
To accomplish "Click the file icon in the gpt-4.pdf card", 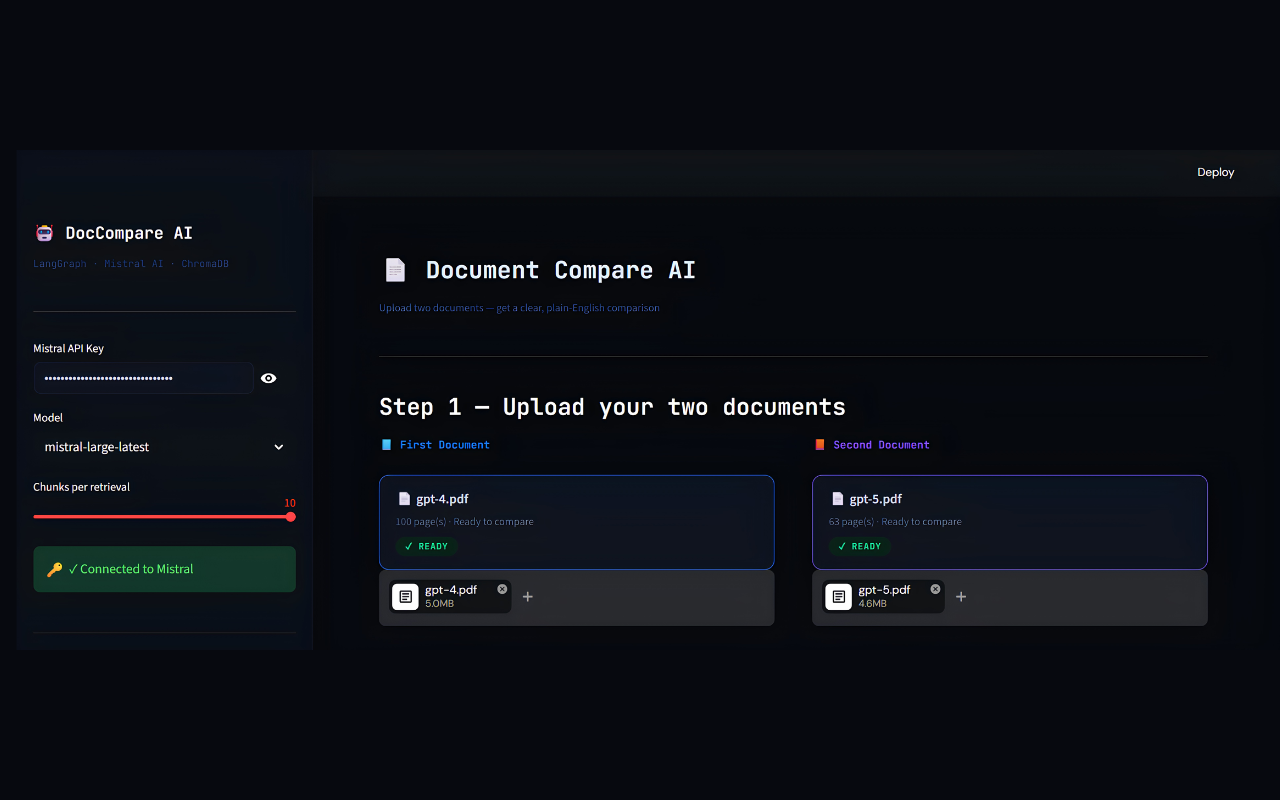I will click(404, 499).
